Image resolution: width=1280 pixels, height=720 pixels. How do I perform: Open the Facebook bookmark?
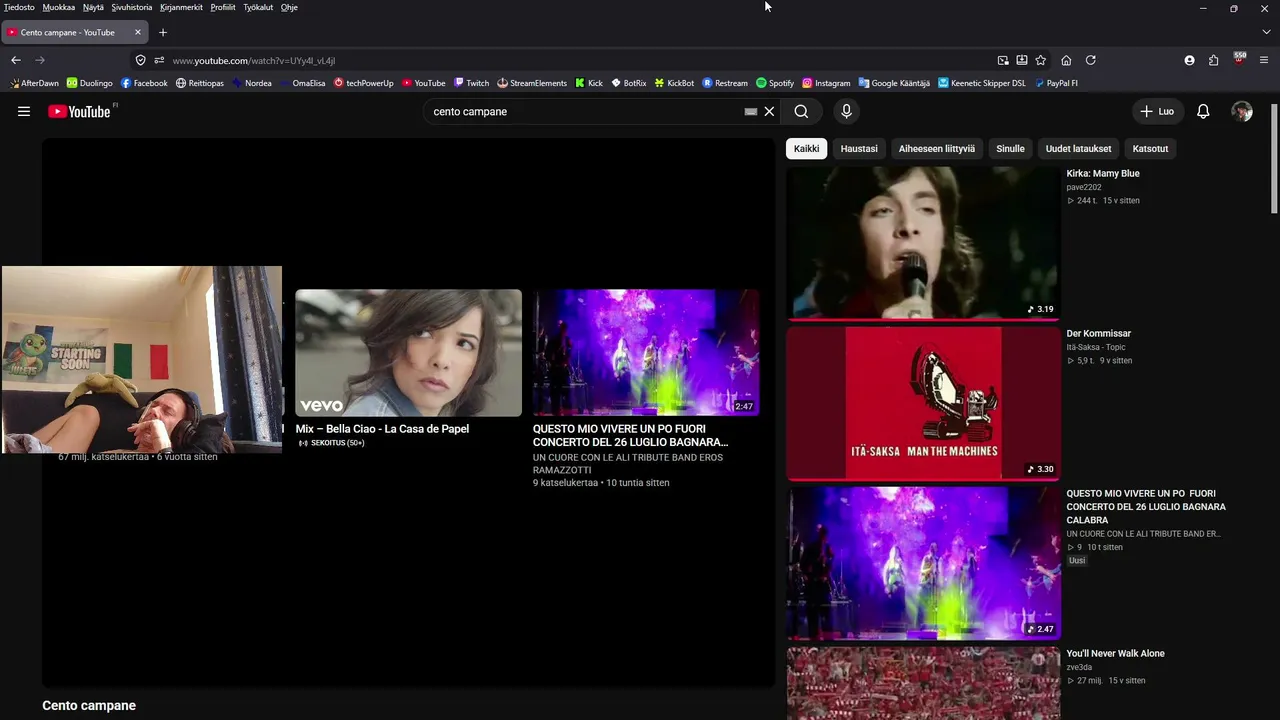pyautogui.click(x=144, y=83)
